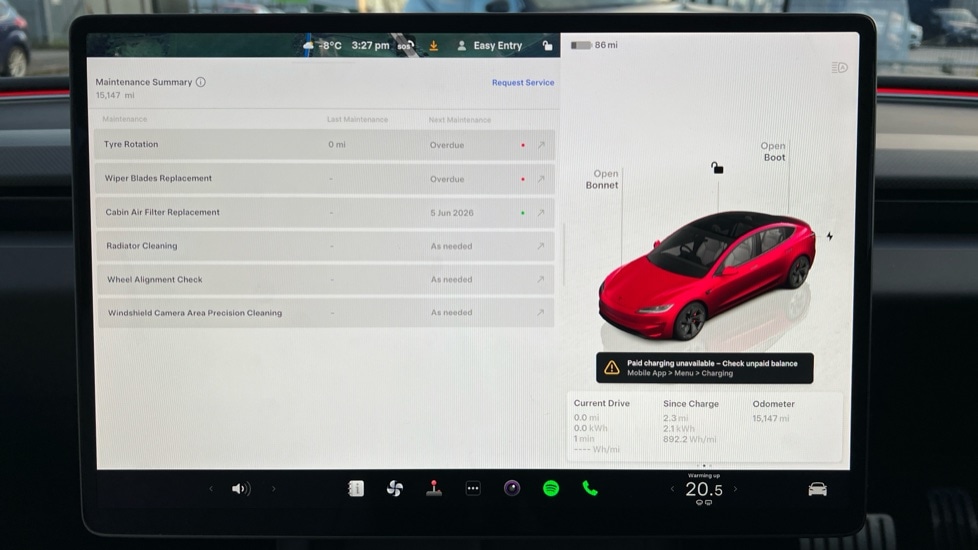Image resolution: width=978 pixels, height=550 pixels.
Task: Toggle car lock icon above vehicle
Action: [x=717, y=168]
